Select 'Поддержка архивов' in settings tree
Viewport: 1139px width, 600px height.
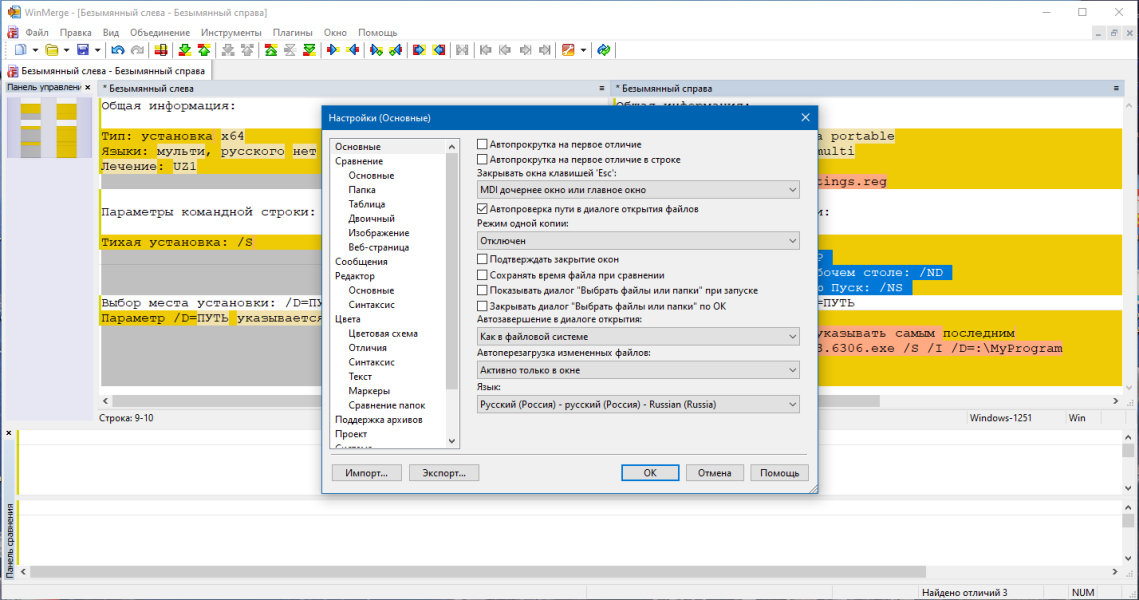pos(378,420)
